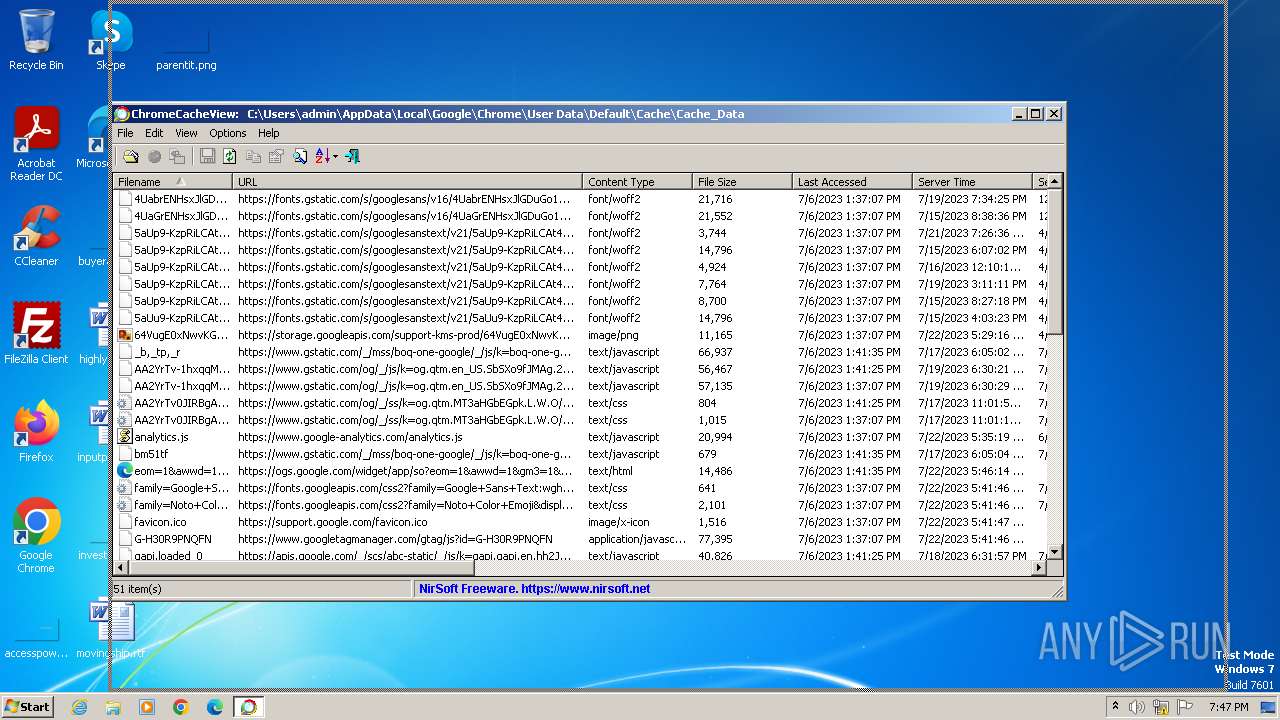Open the Chrome taskbar icon
Image resolution: width=1280 pixels, height=720 pixels.
coord(181,707)
